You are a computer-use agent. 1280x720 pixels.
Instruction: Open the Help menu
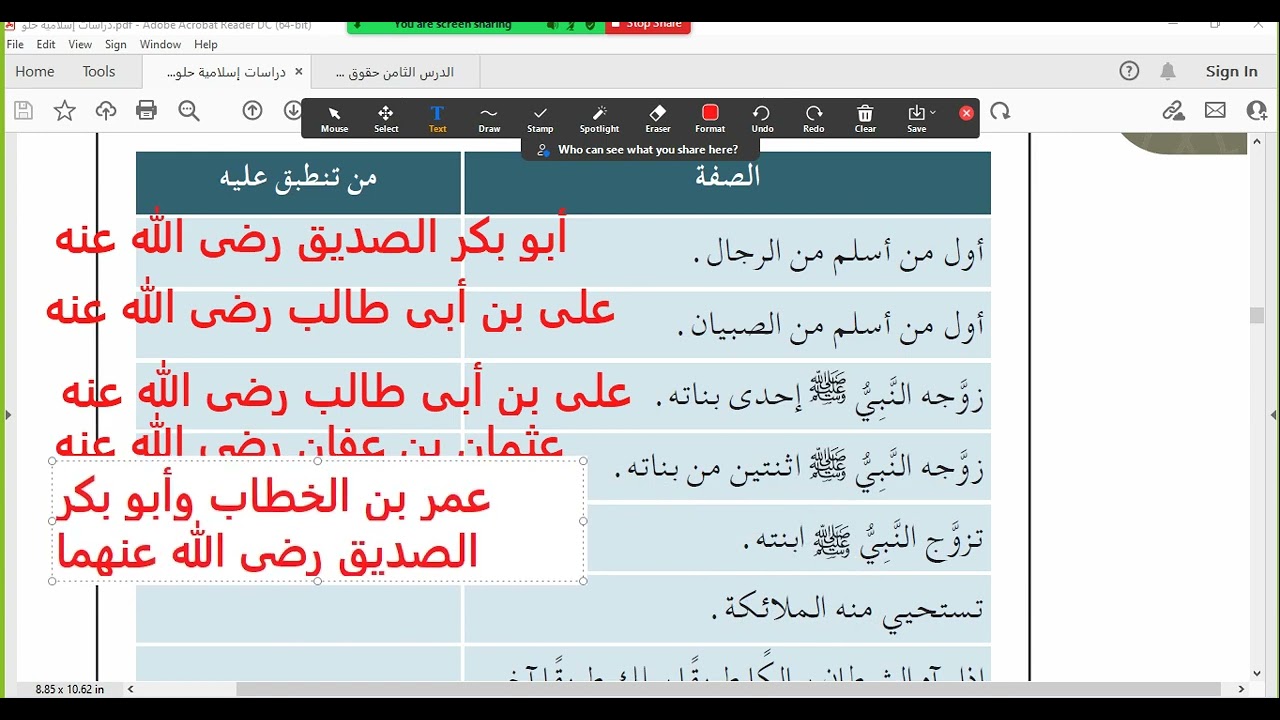[x=206, y=45]
